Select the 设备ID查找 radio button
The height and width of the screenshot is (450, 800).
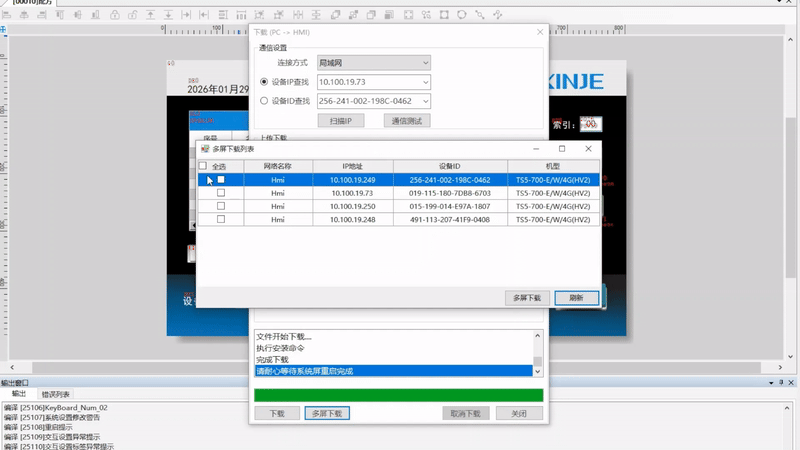tap(264, 101)
